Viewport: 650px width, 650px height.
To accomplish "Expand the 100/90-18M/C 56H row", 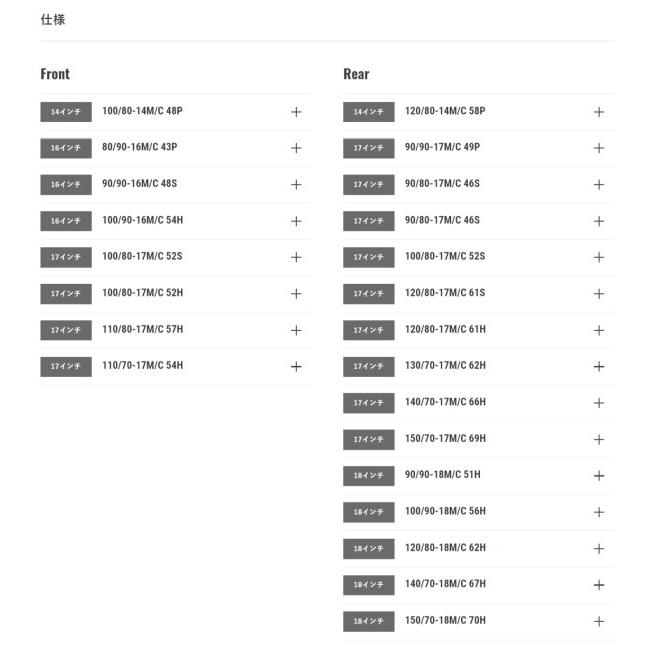I will (599, 512).
